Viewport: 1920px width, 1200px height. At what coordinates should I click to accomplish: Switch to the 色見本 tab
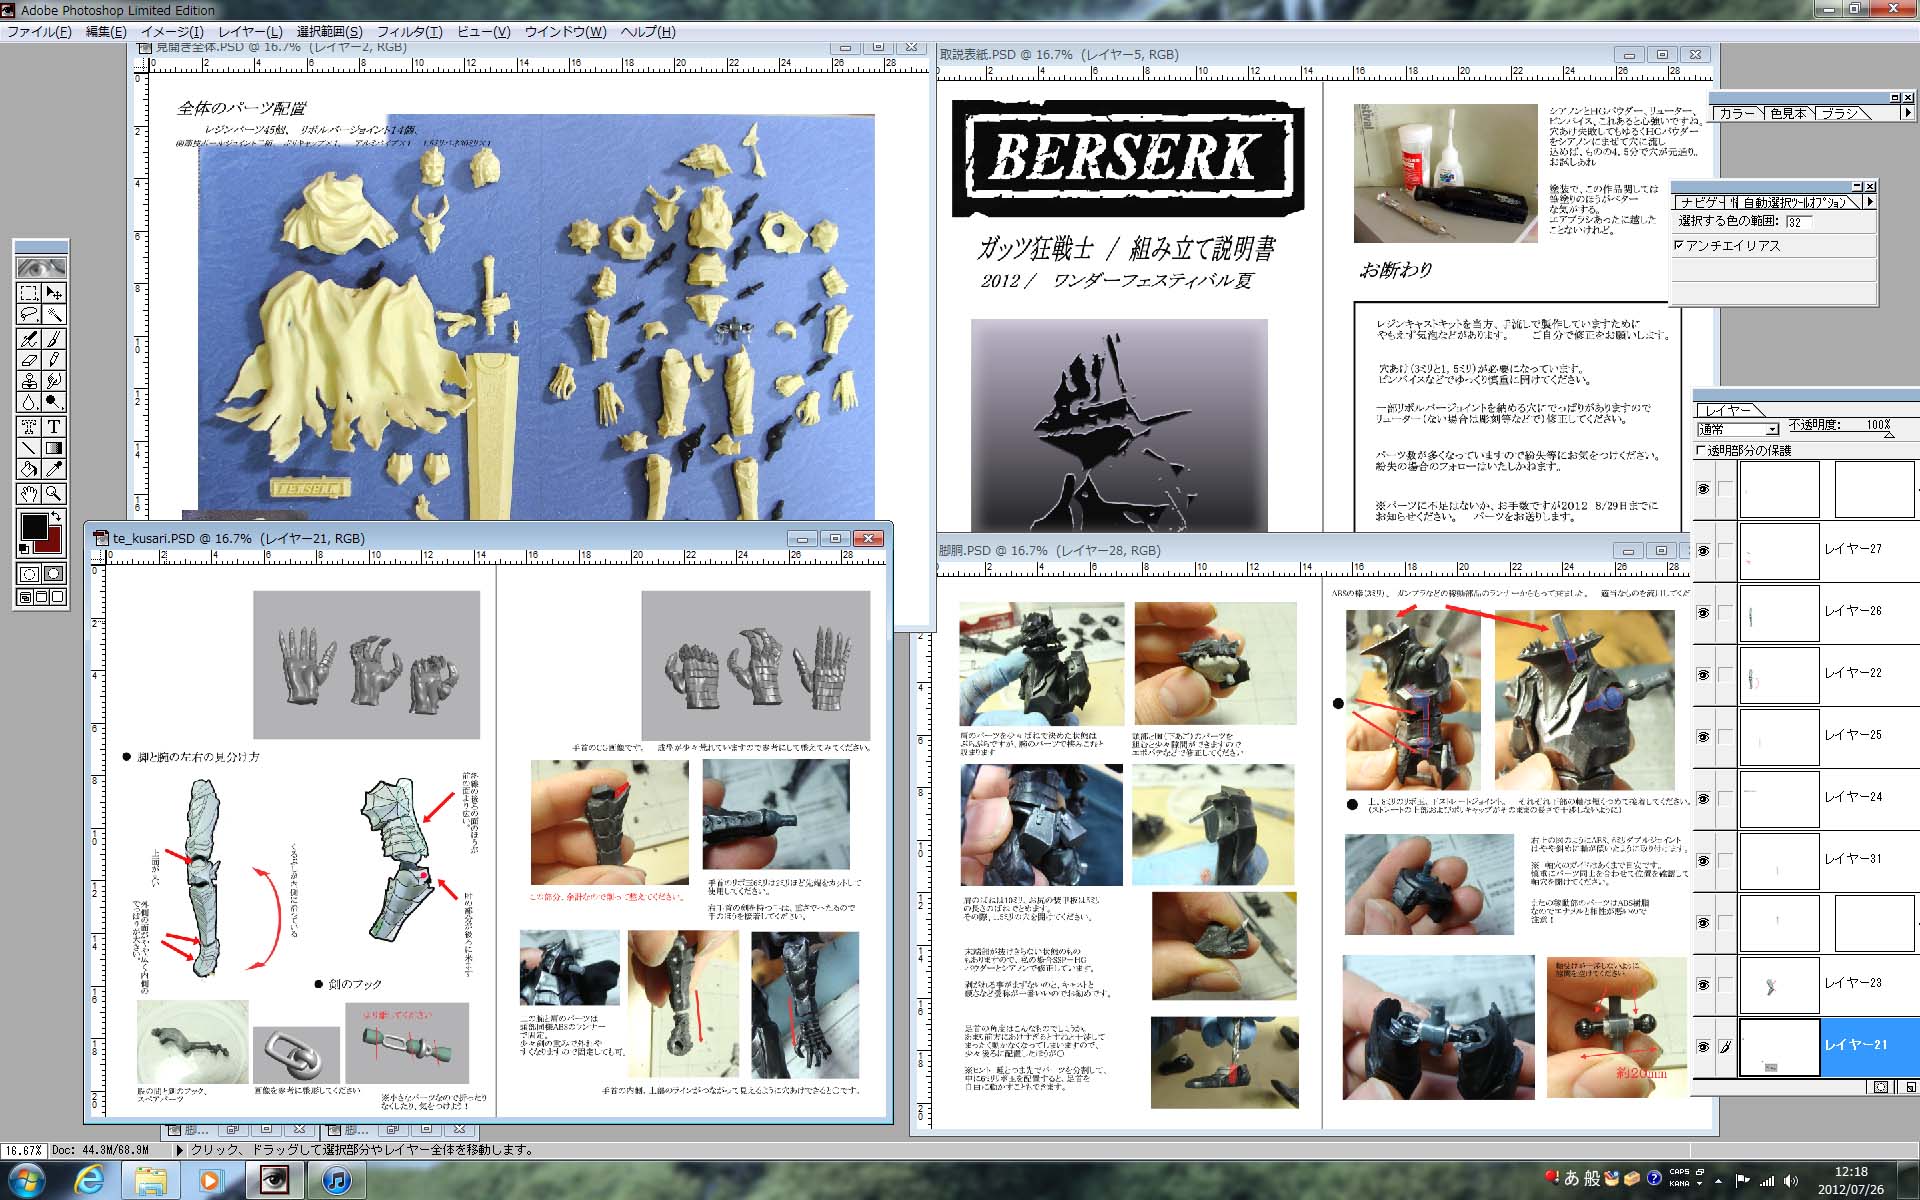point(1787,113)
